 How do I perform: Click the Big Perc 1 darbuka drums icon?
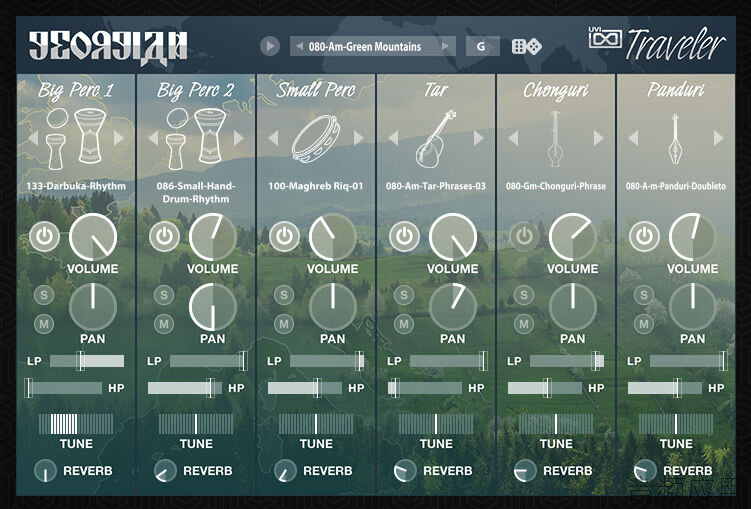[x=76, y=138]
